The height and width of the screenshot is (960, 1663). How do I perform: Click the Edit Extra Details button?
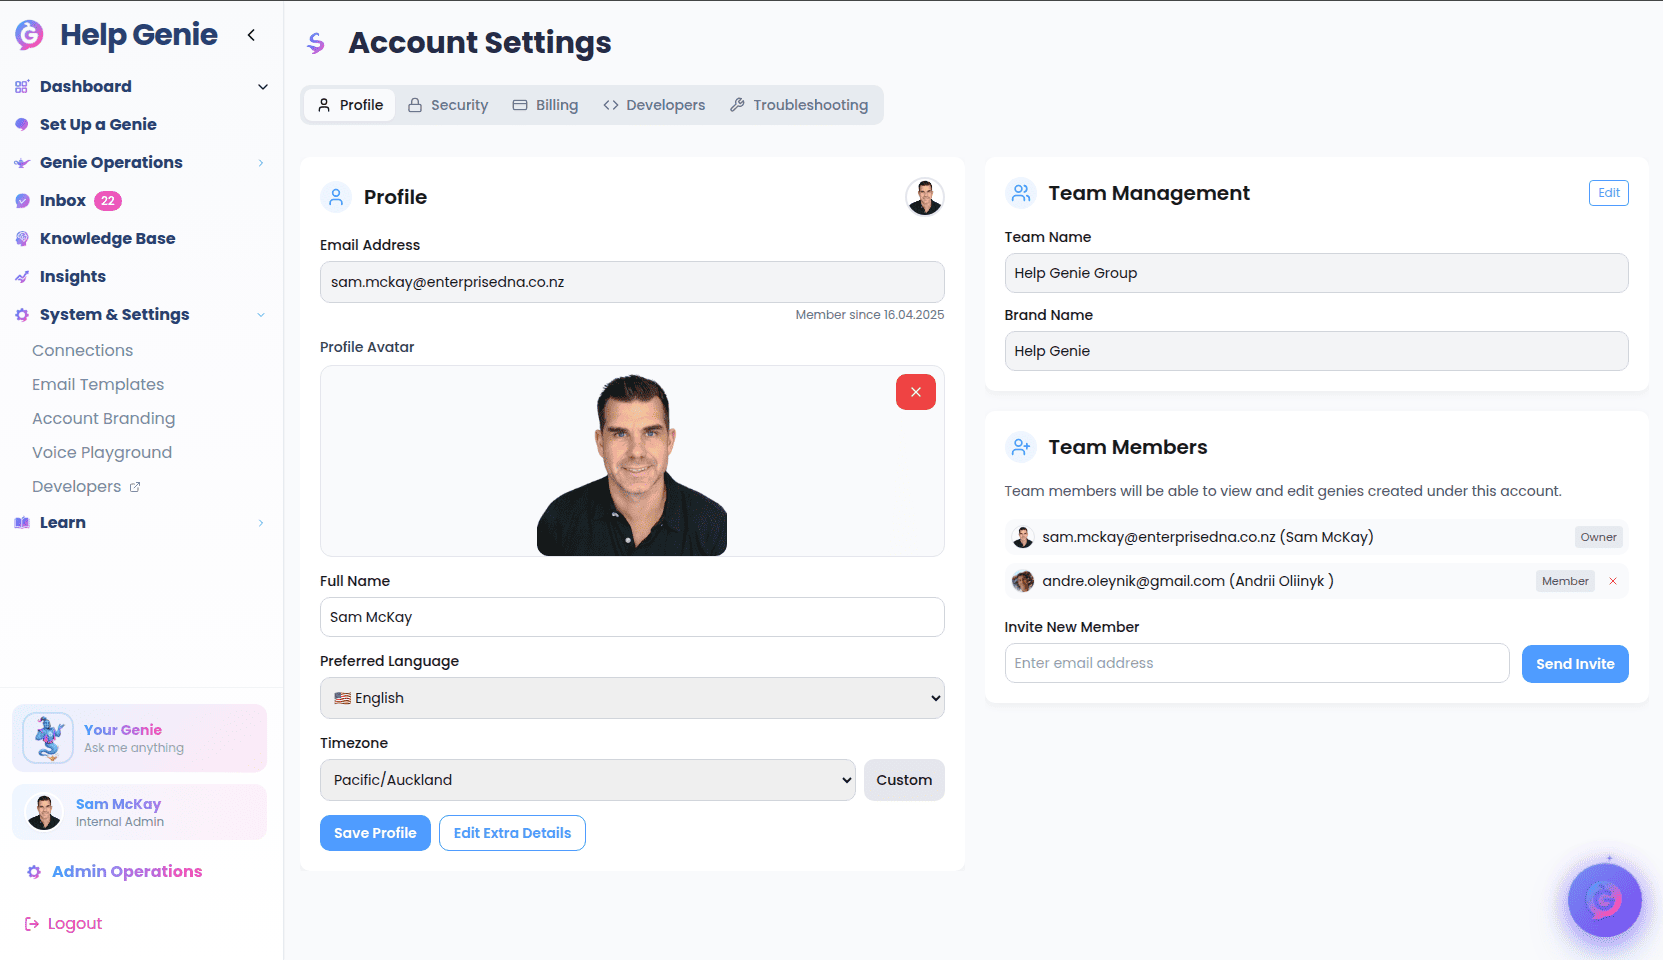(x=512, y=833)
